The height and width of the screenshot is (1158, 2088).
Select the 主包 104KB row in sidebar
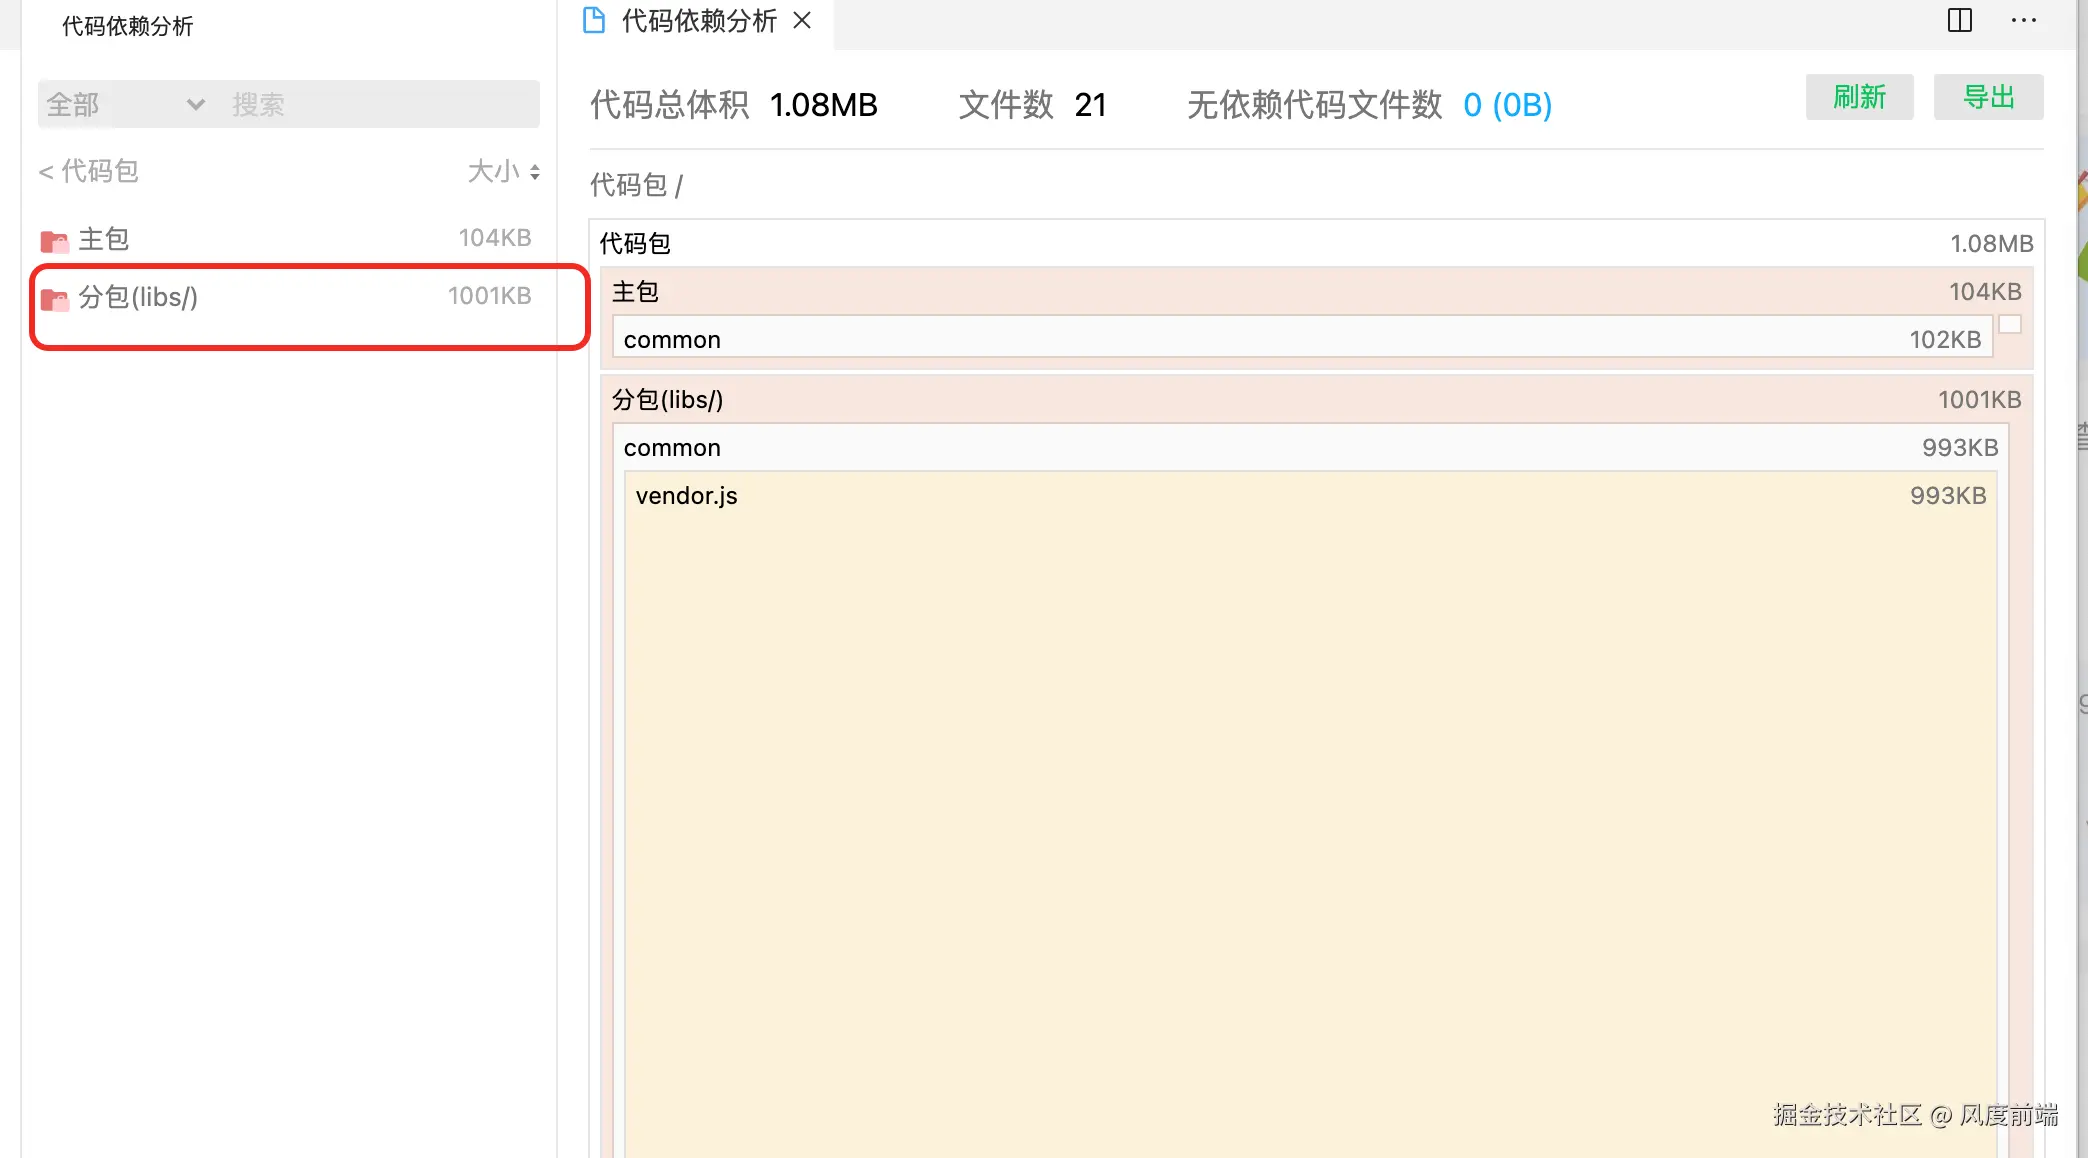285,239
